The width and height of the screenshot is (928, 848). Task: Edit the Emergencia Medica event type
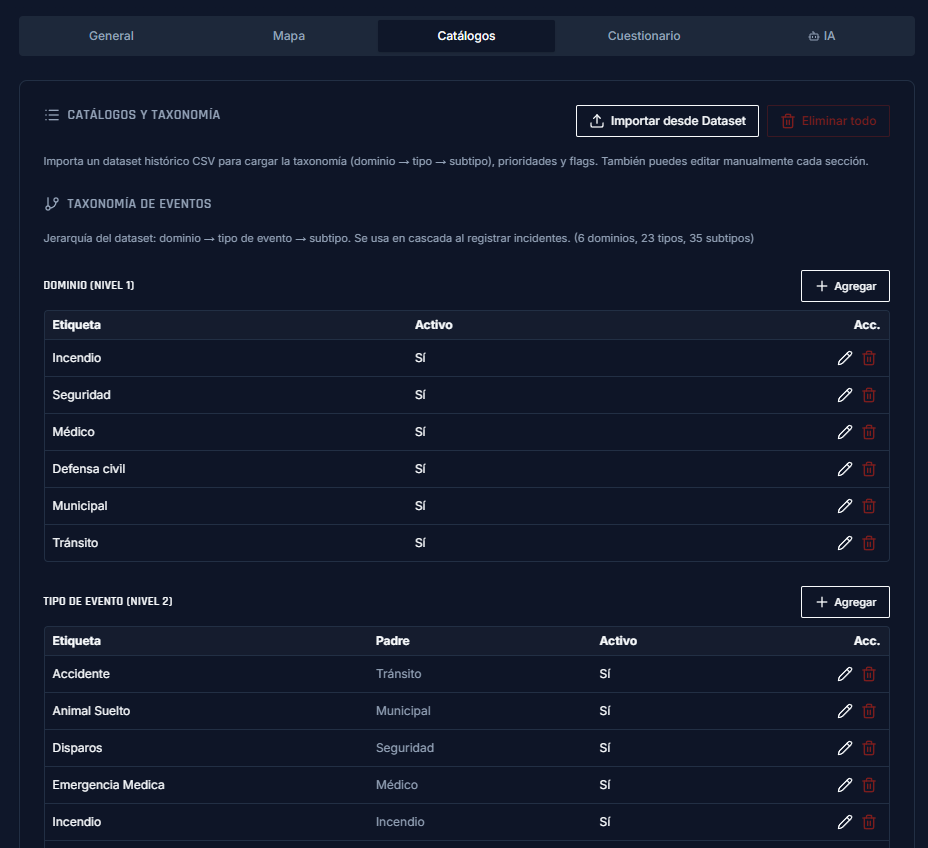pos(845,785)
